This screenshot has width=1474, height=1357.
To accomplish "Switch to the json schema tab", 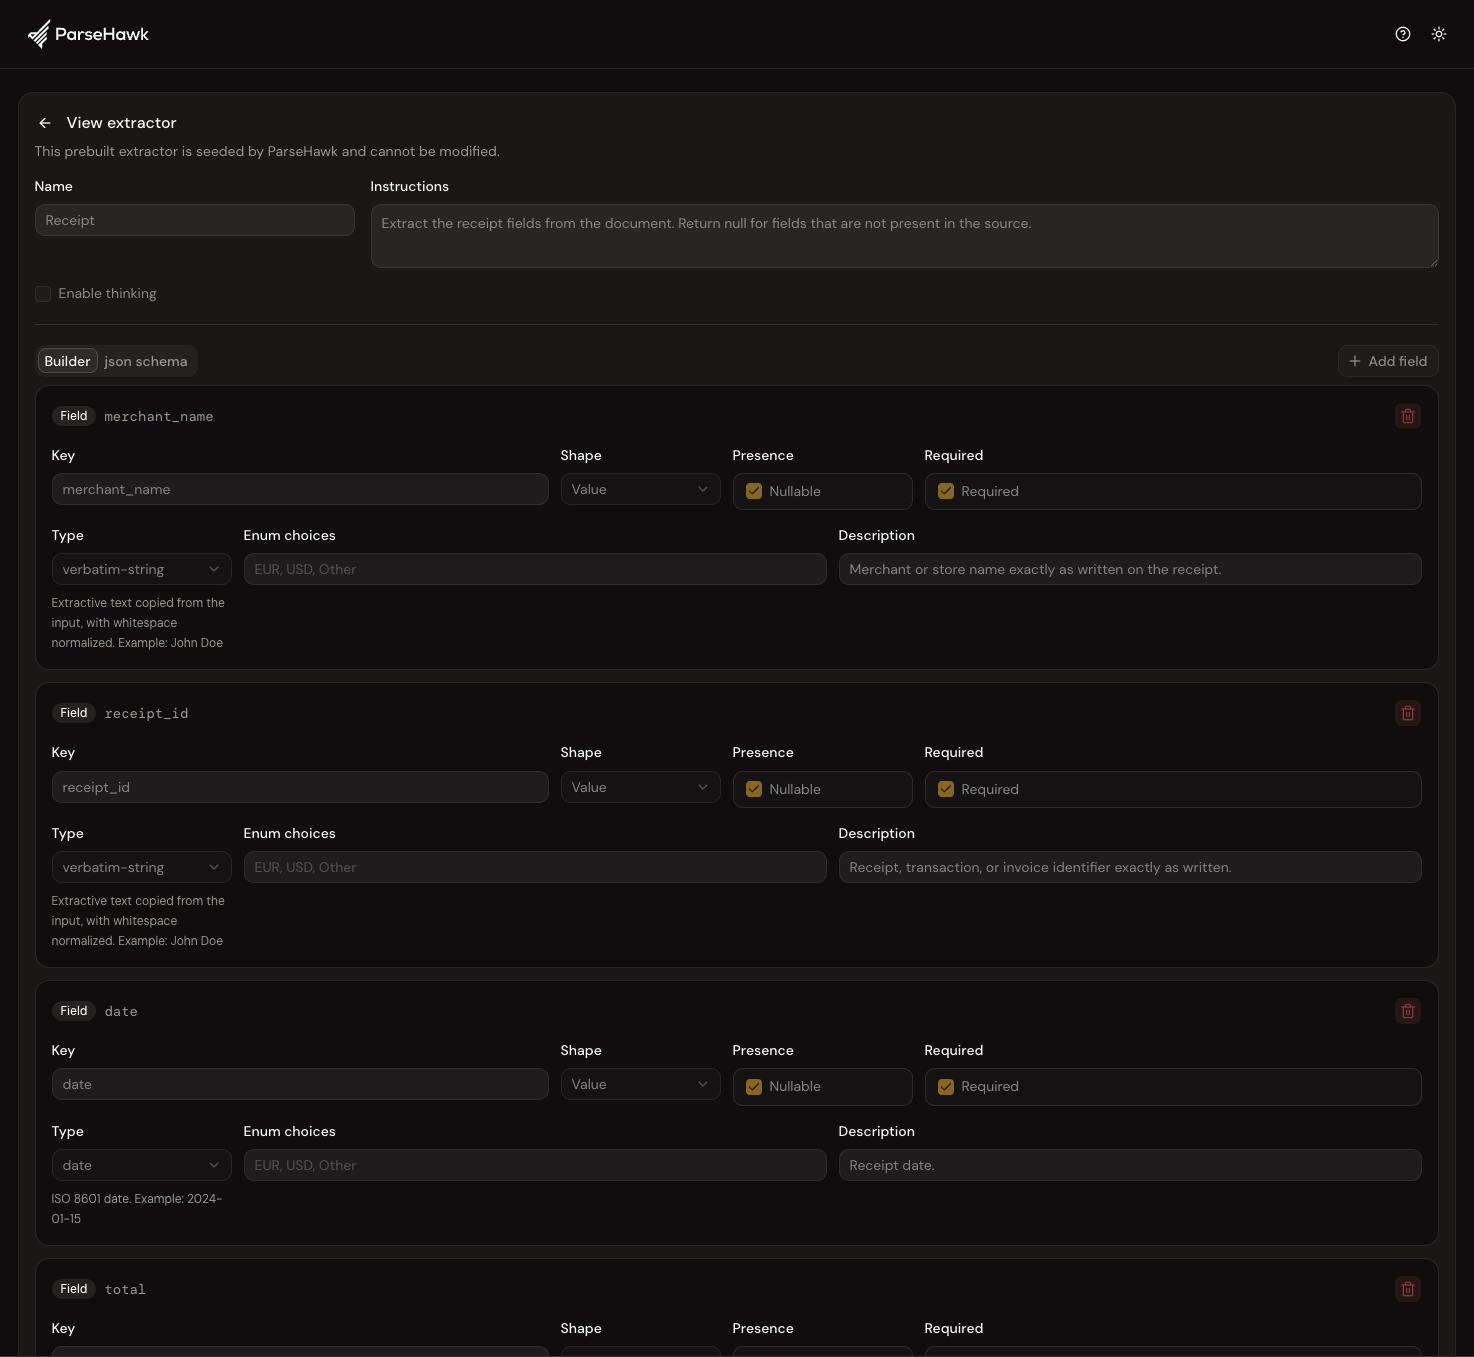I will click(x=146, y=361).
